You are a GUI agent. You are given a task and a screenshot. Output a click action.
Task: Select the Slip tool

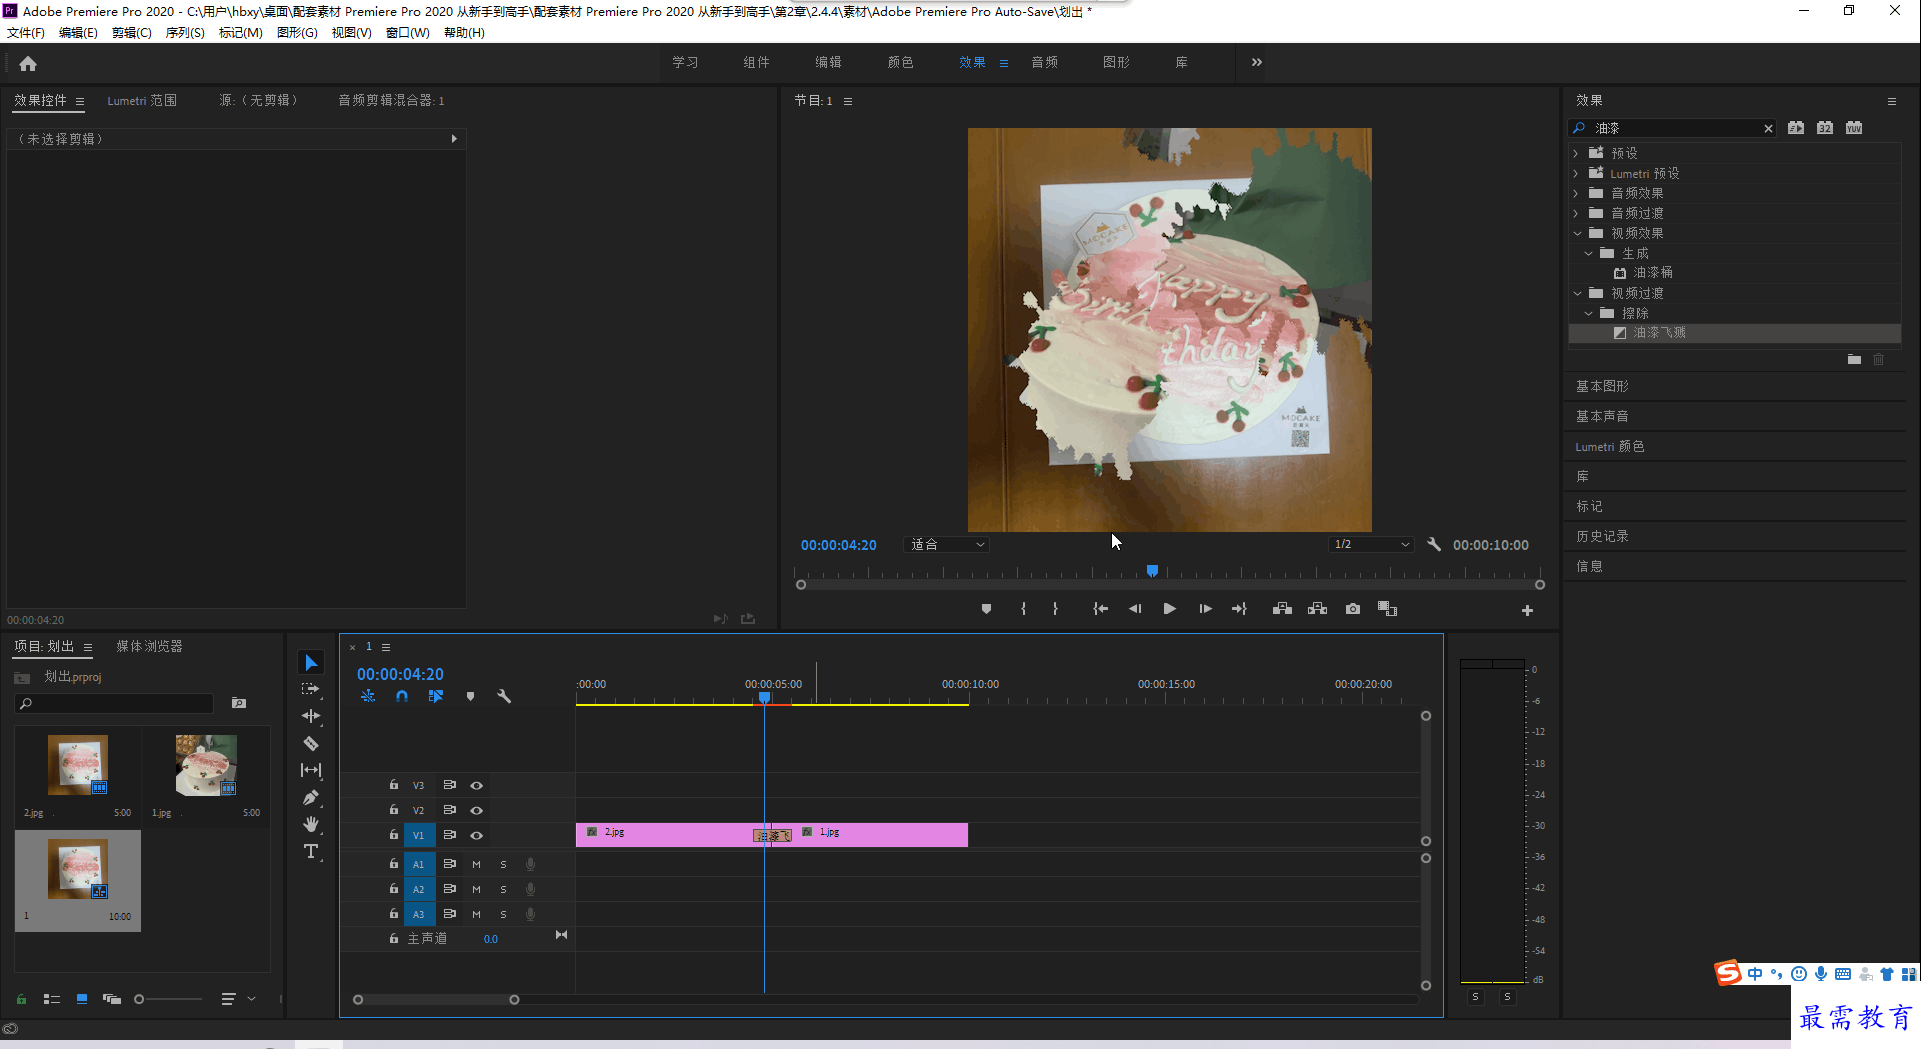pos(311,770)
